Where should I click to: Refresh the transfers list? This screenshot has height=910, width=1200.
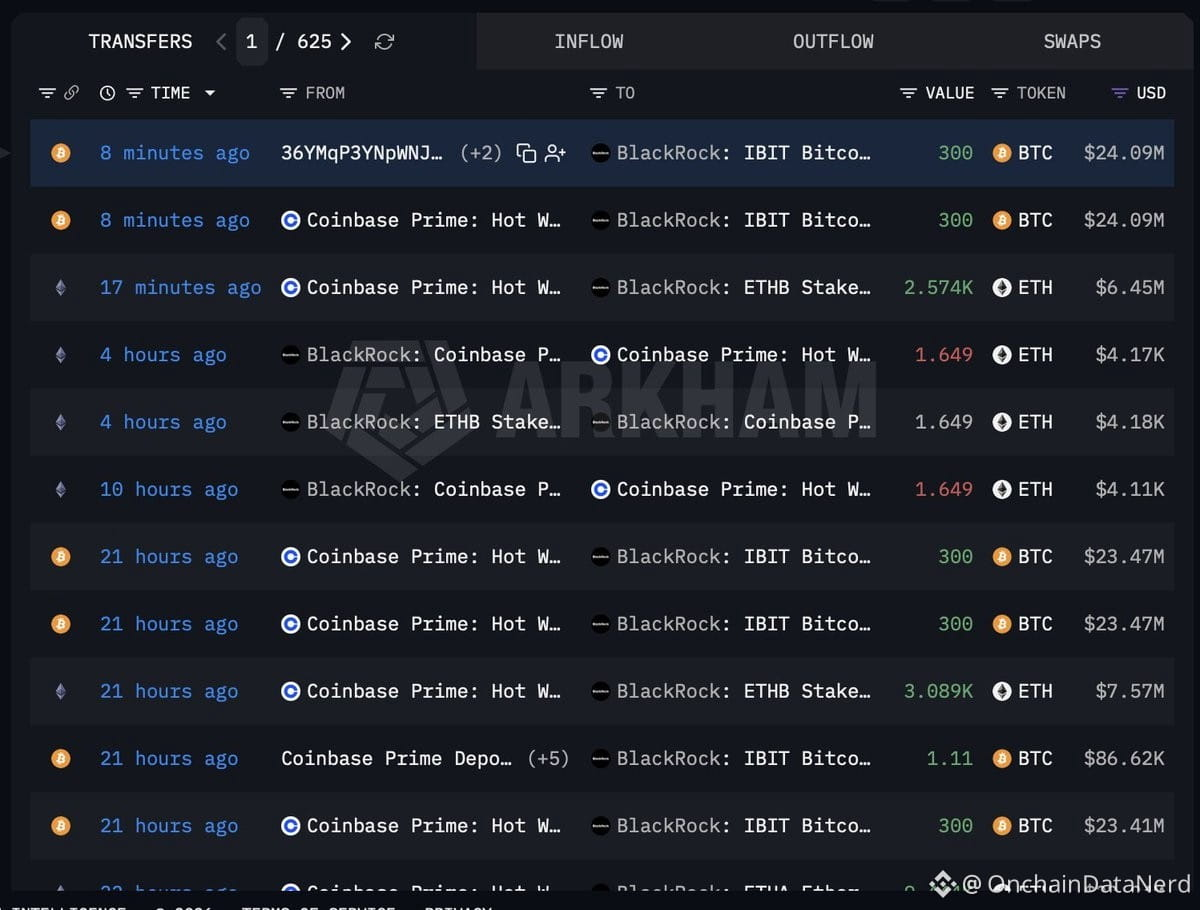tap(384, 42)
